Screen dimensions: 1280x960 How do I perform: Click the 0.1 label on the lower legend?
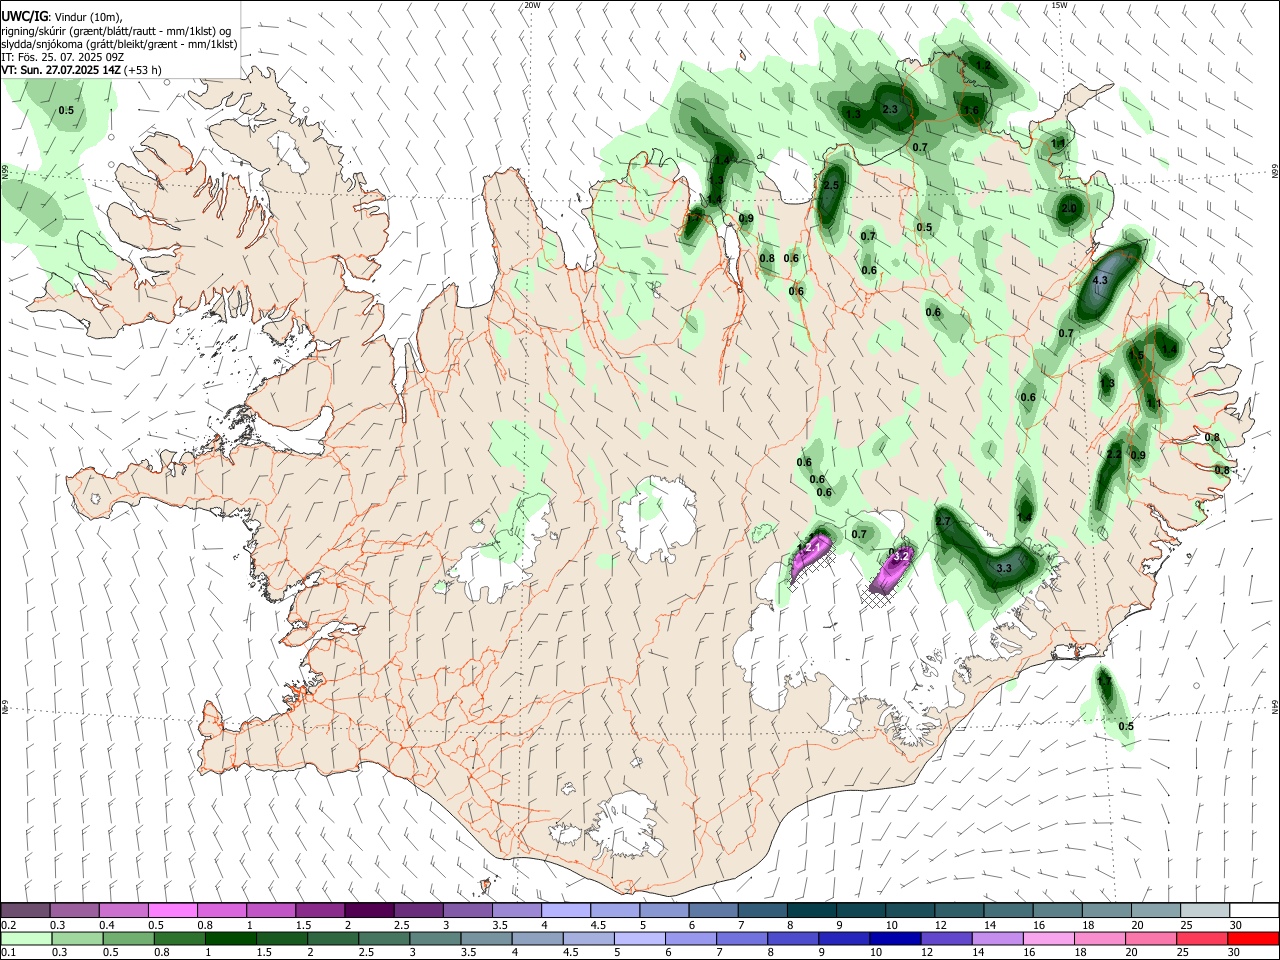pyautogui.click(x=9, y=953)
